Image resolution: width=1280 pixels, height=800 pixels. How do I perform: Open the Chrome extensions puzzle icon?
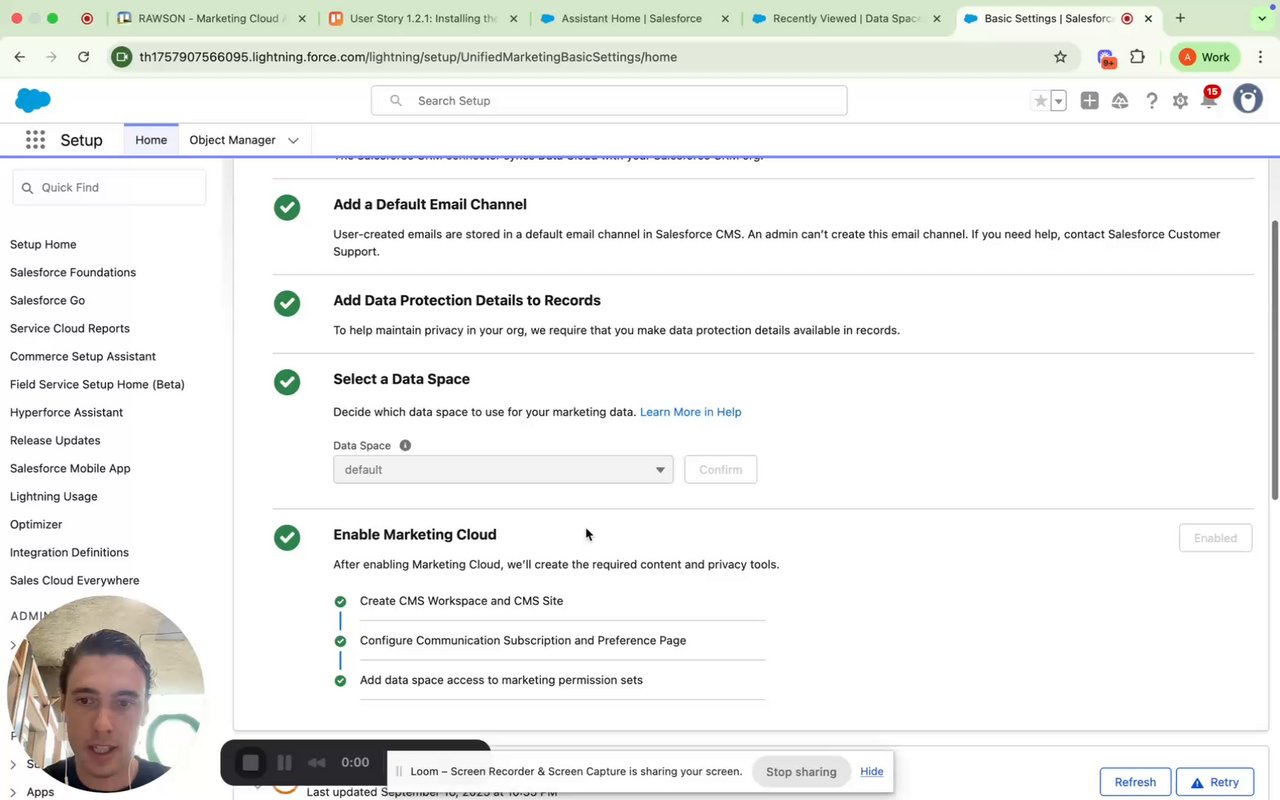(x=1137, y=57)
